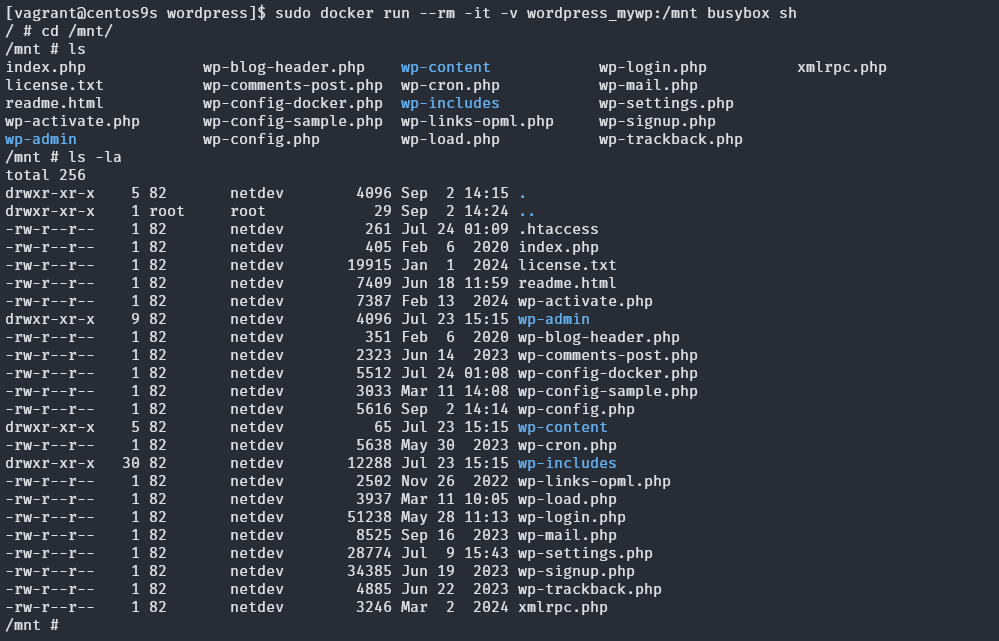Click readme.html in the short ls output
Screen dimensions: 999x641
pos(54,103)
